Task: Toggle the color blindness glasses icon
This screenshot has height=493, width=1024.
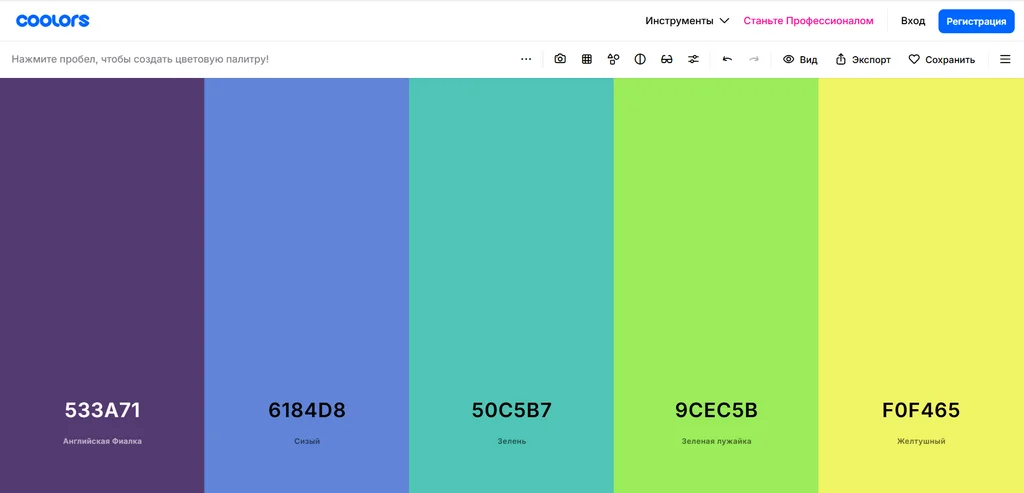Action: 666,59
